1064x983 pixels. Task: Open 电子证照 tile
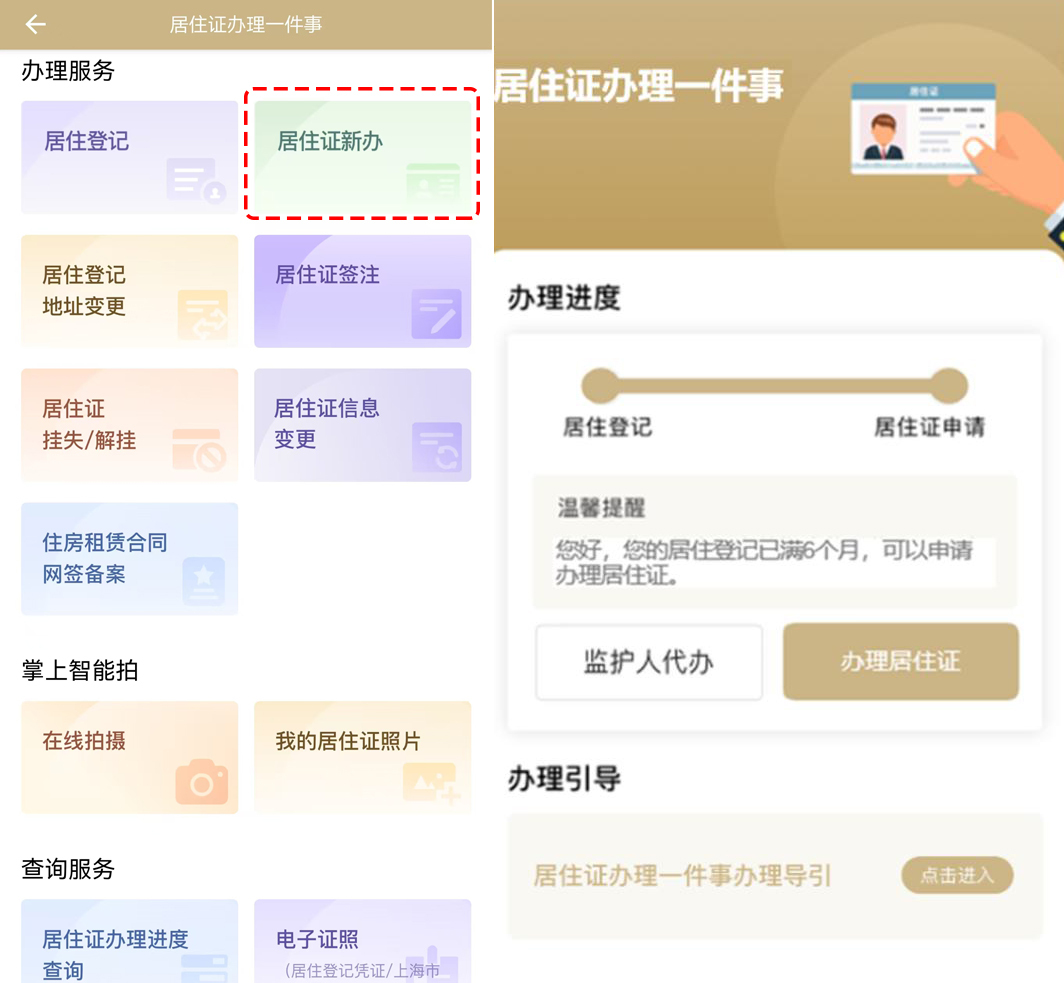click(x=362, y=941)
